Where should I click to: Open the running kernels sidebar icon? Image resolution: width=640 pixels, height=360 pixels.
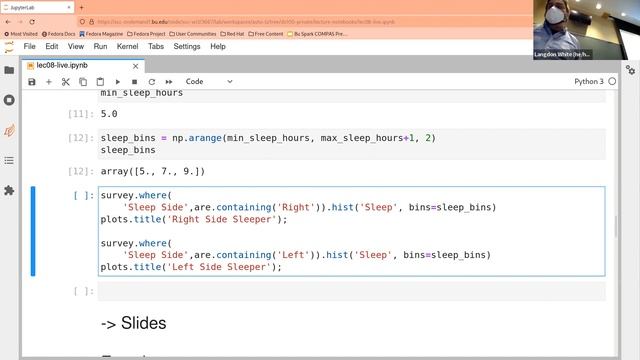[x=9, y=100]
